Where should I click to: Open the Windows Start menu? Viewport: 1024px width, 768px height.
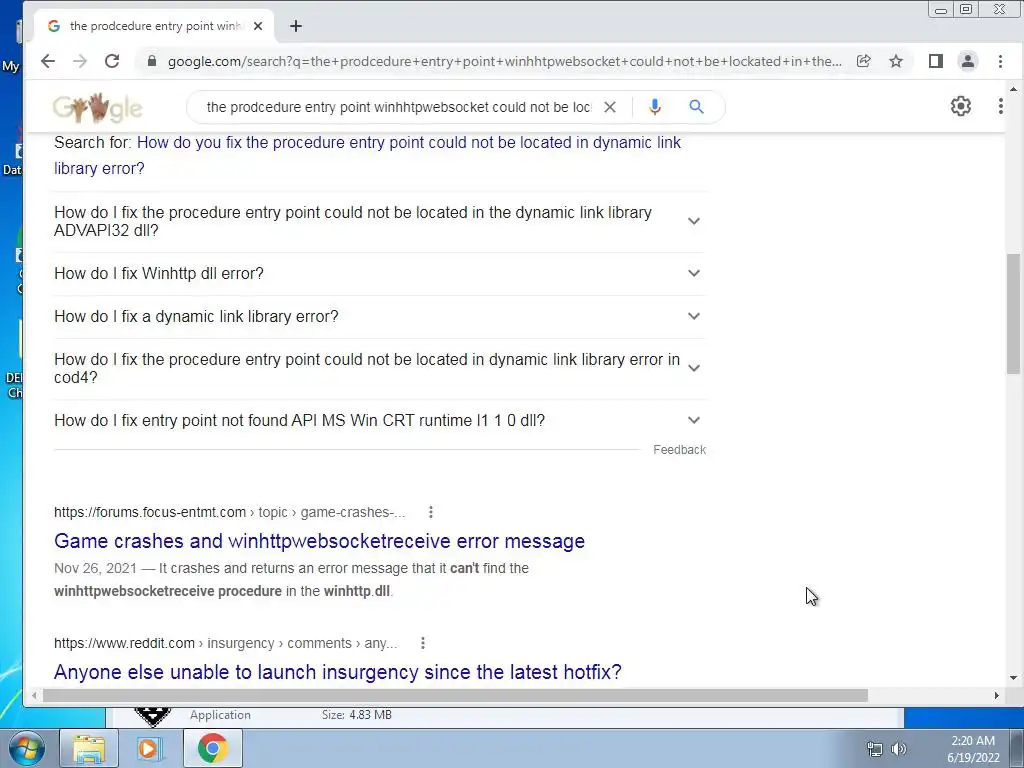26,748
